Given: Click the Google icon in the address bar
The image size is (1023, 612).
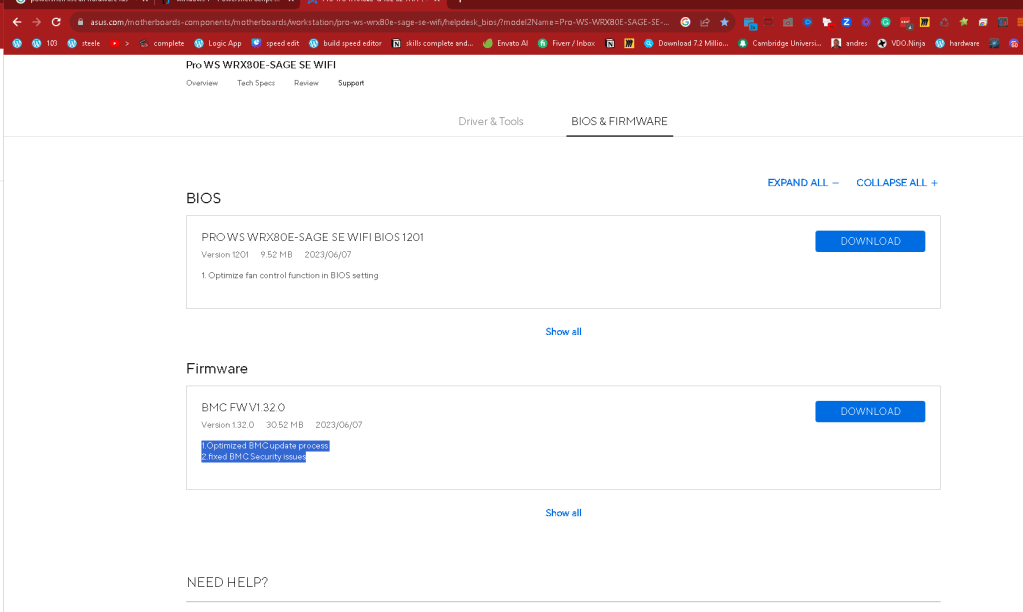Looking at the screenshot, I should 685,22.
